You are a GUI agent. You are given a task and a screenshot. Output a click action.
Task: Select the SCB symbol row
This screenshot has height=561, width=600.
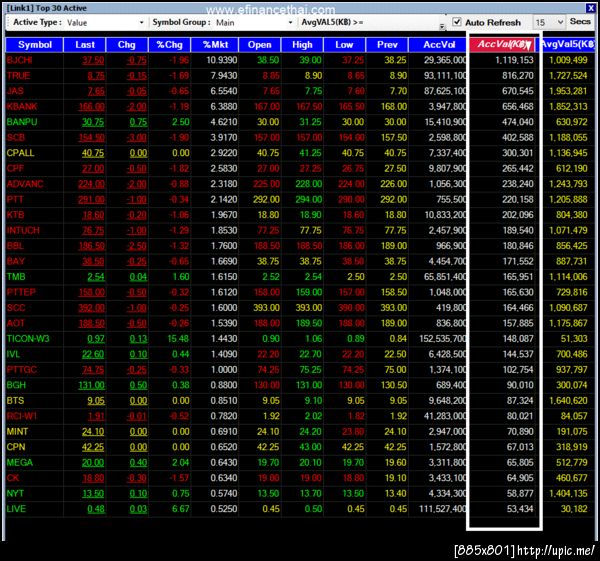point(300,137)
